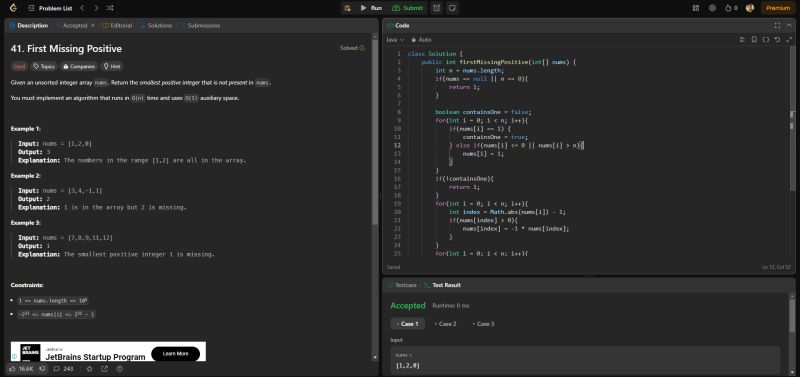The image size is (800, 377).
Task: Like the problem with thumbs up icon
Action: point(21,368)
